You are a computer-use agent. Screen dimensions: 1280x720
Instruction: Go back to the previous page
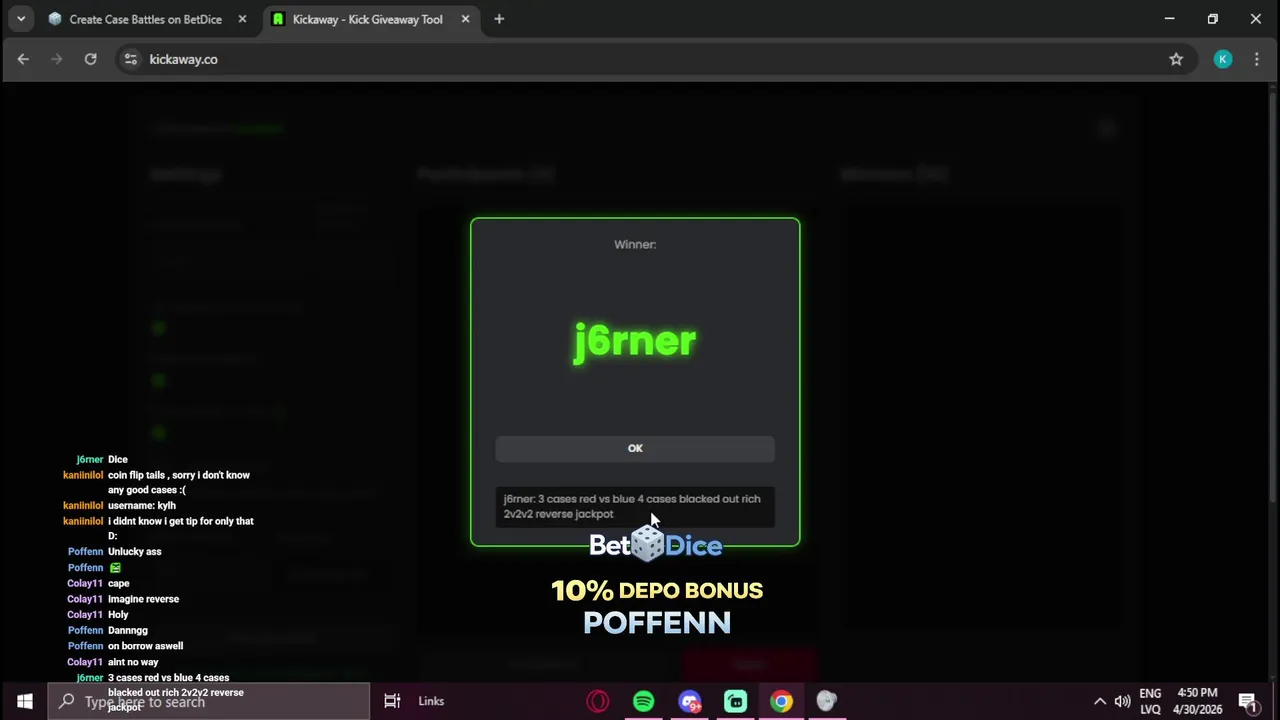(x=23, y=59)
